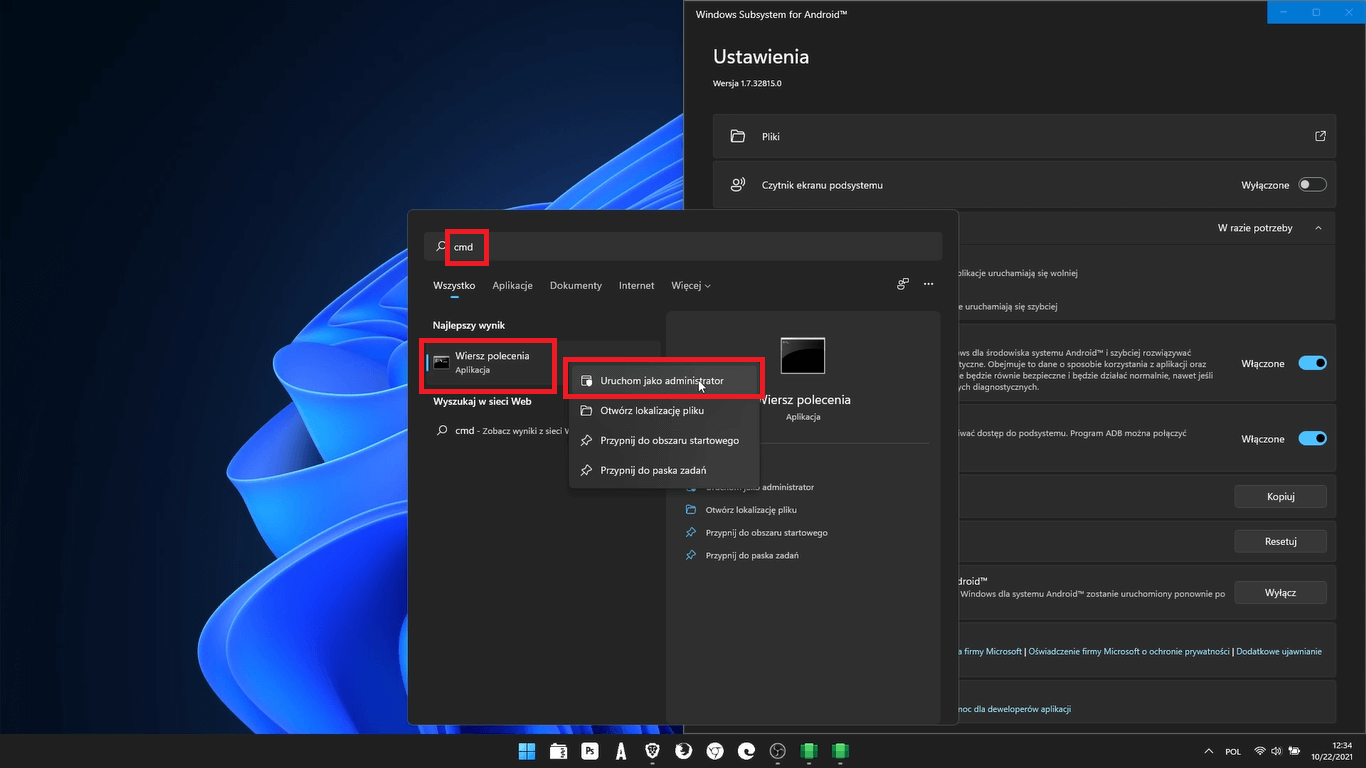Viewport: 1366px width, 768px height.
Task: Switch to the Internet search tab
Action: click(636, 285)
